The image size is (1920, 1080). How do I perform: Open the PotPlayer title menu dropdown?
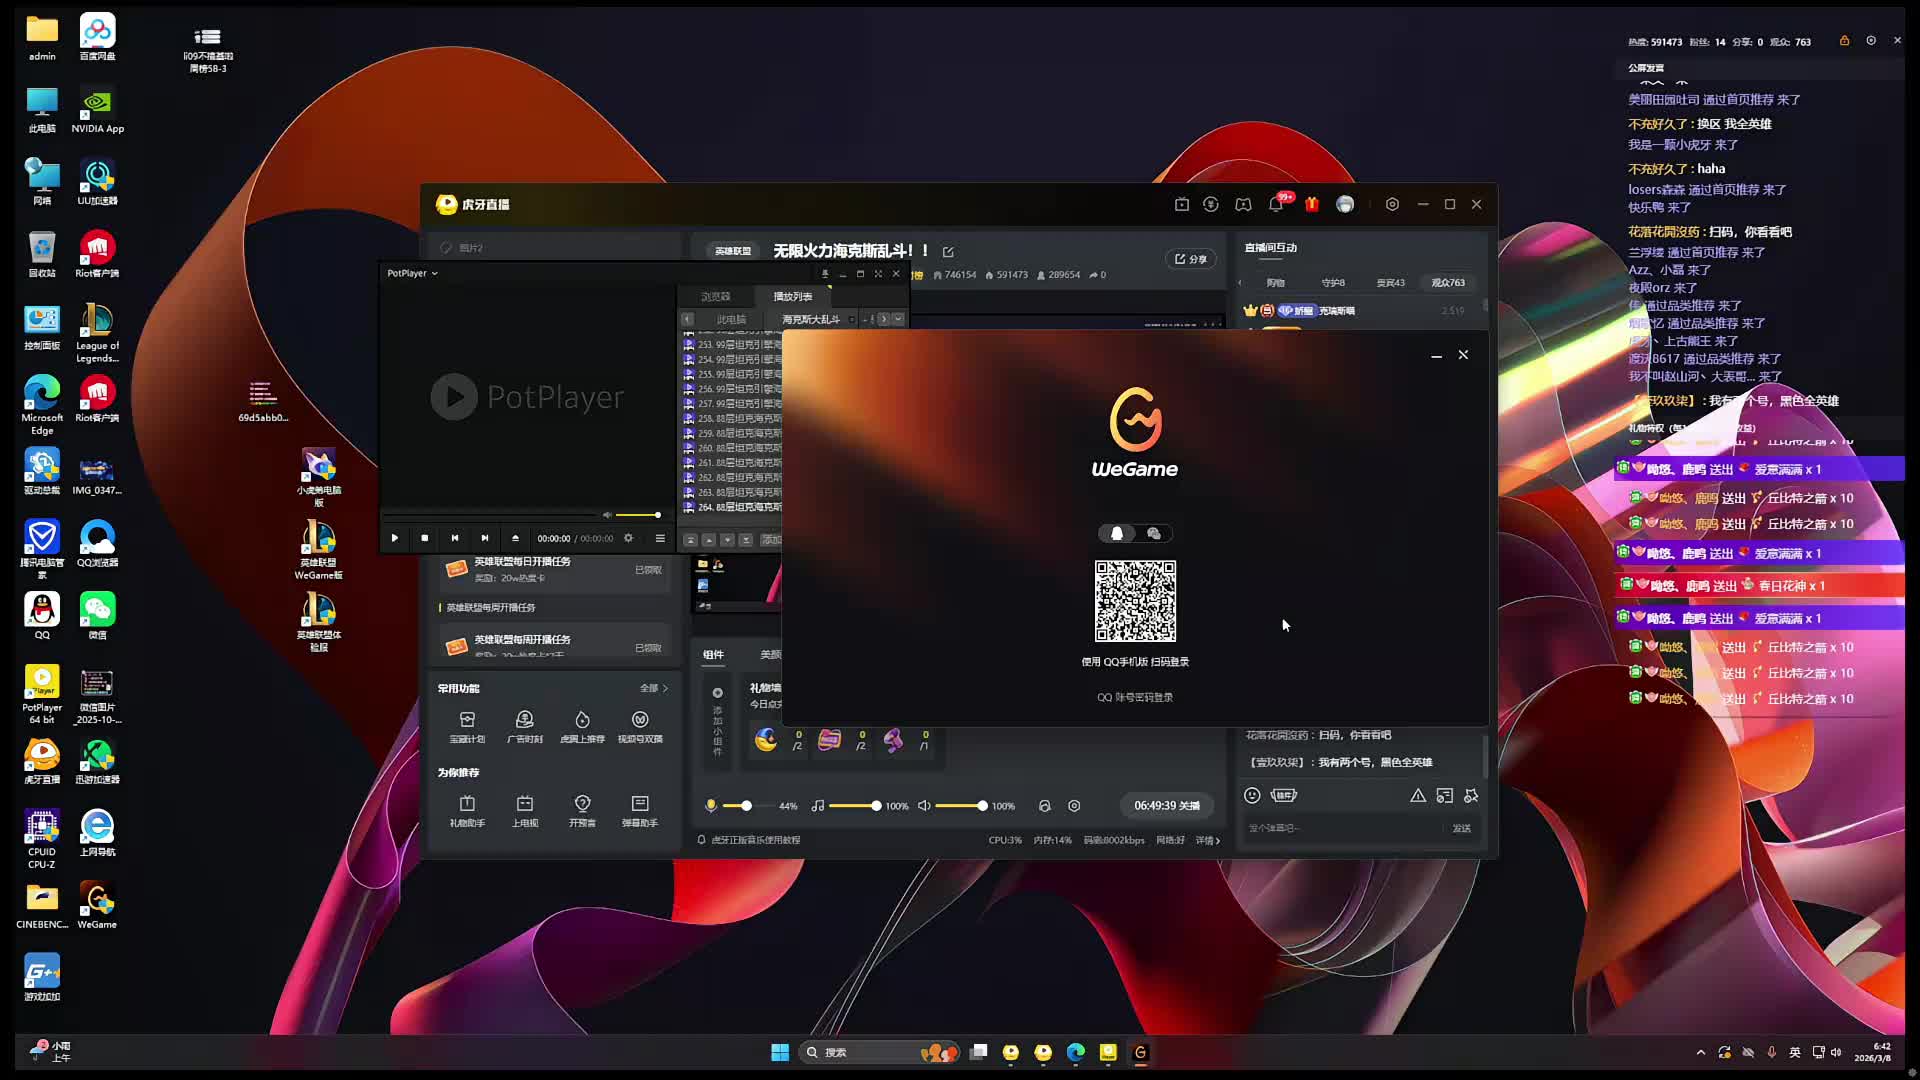(412, 273)
